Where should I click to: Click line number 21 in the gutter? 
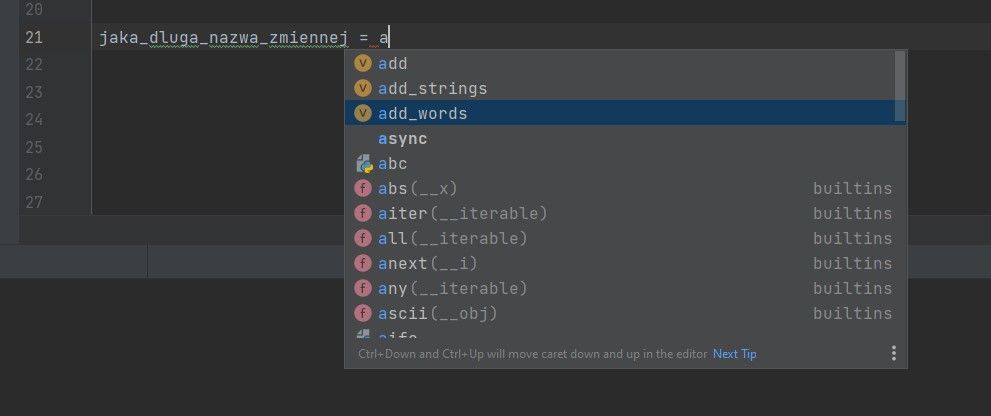33,38
